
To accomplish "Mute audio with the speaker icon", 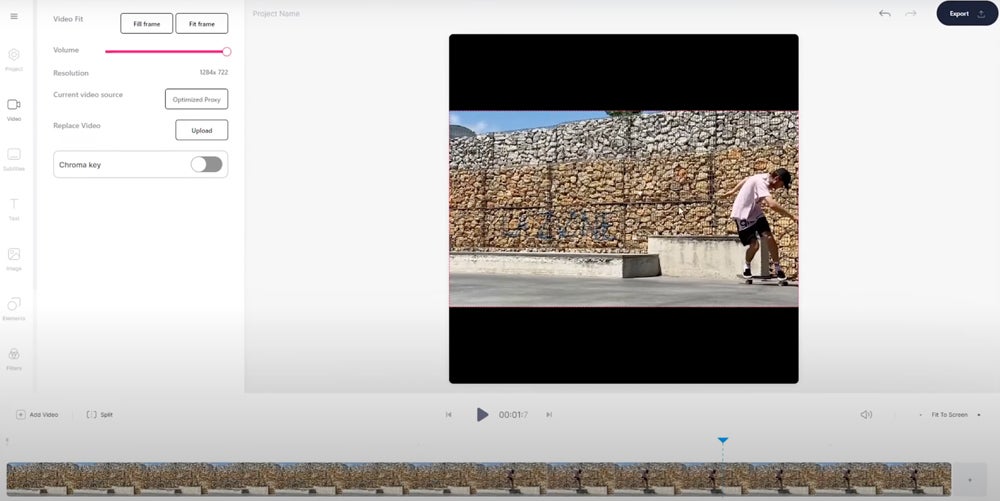I will 866,415.
